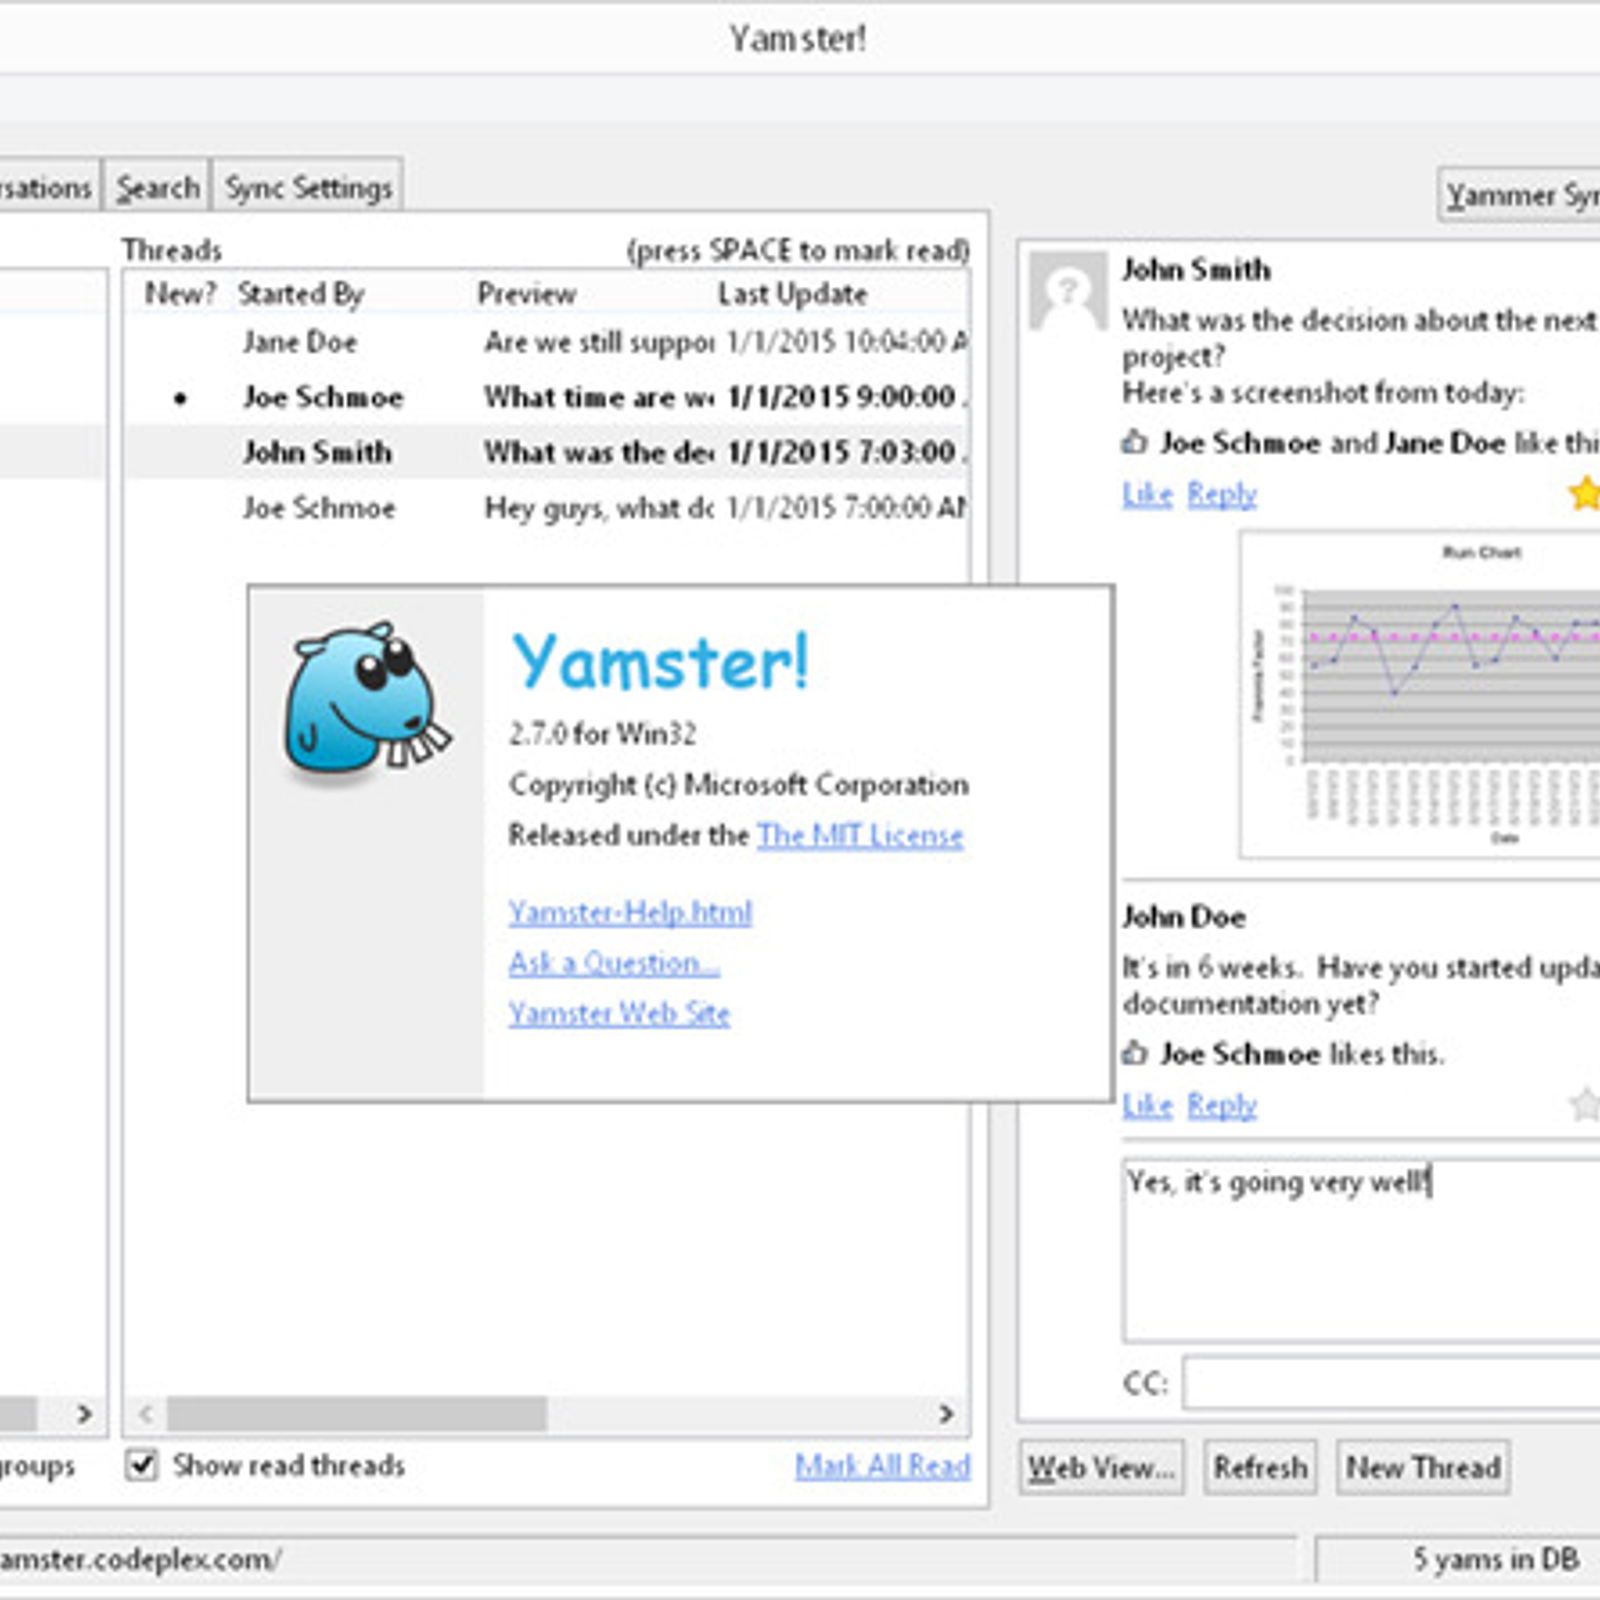Screen dimensions: 1600x1600
Task: Click thumbs-up icon next to Joe Schmoe likes this
Action: (1134, 1053)
